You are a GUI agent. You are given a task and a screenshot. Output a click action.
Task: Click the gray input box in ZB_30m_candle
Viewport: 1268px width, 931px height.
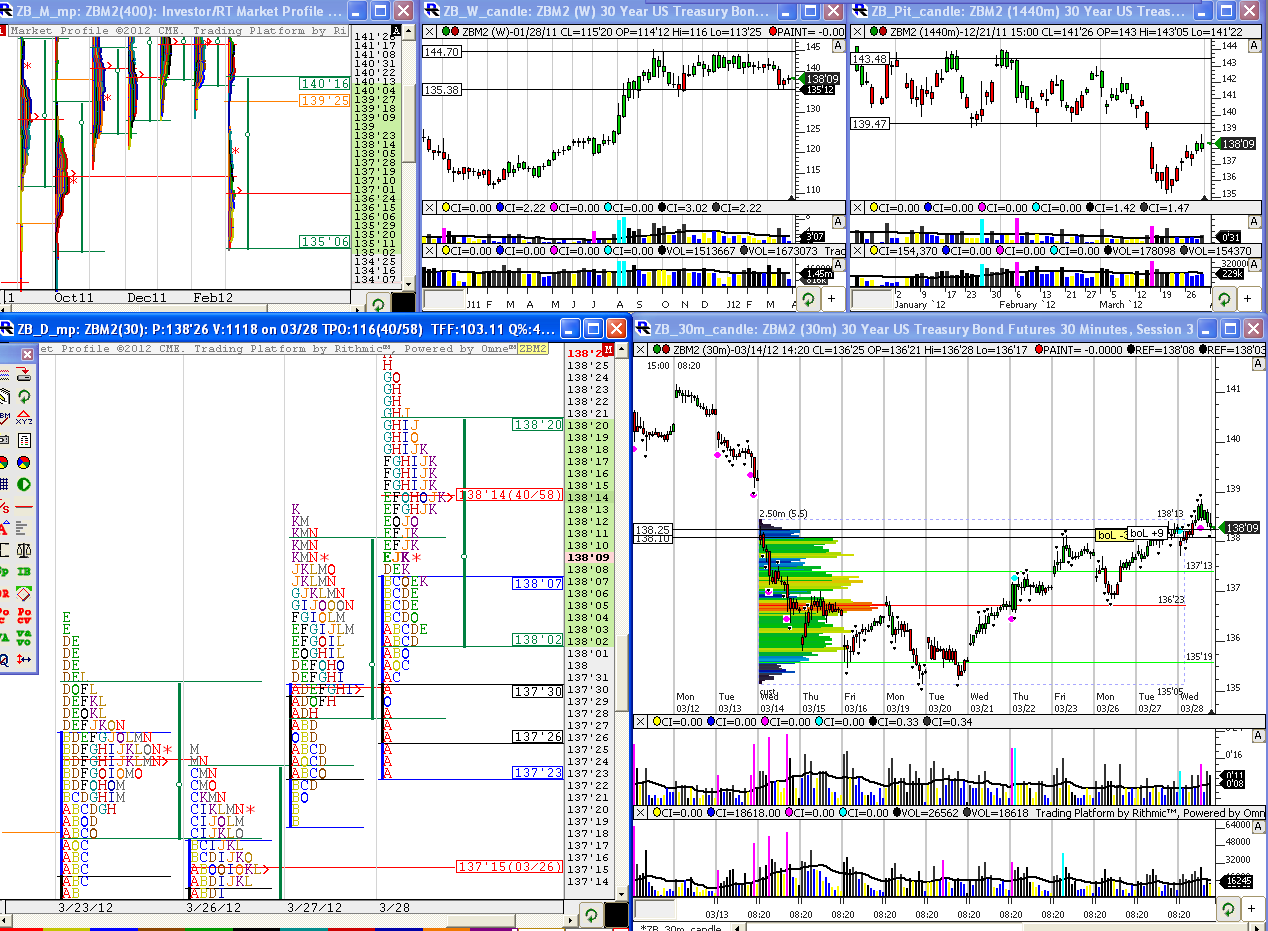(655, 909)
